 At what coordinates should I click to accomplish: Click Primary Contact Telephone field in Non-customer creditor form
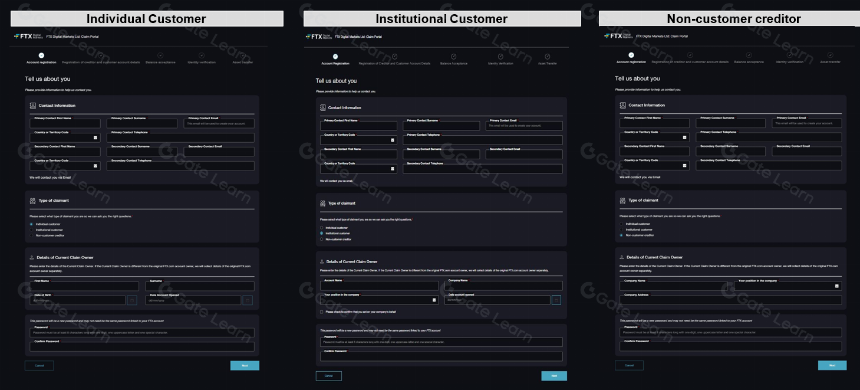pos(769,137)
